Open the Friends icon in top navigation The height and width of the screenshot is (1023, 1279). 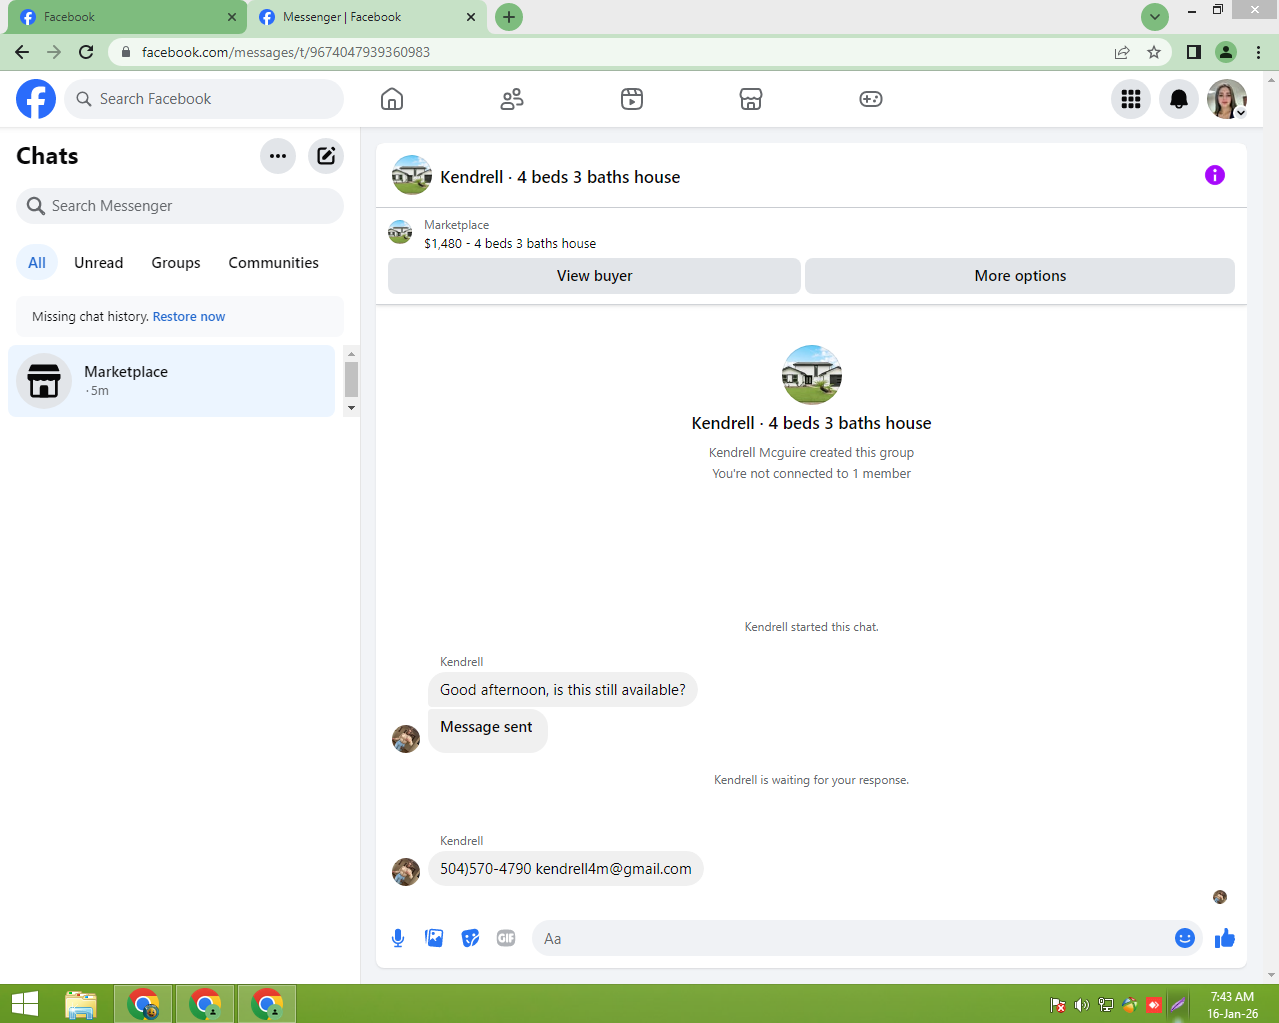pyautogui.click(x=512, y=99)
